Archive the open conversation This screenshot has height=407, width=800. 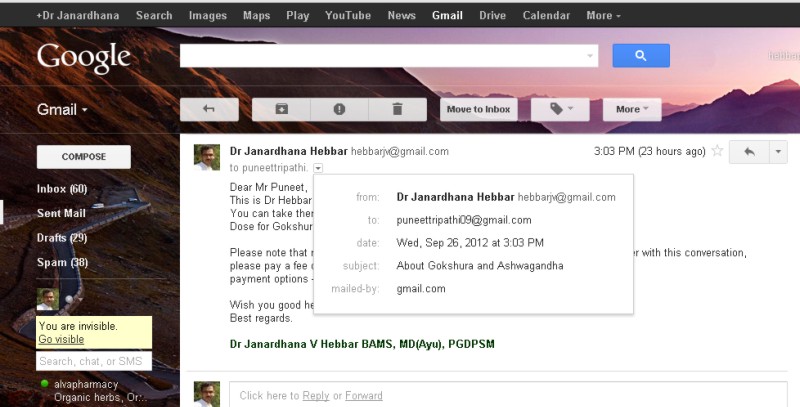(281, 109)
